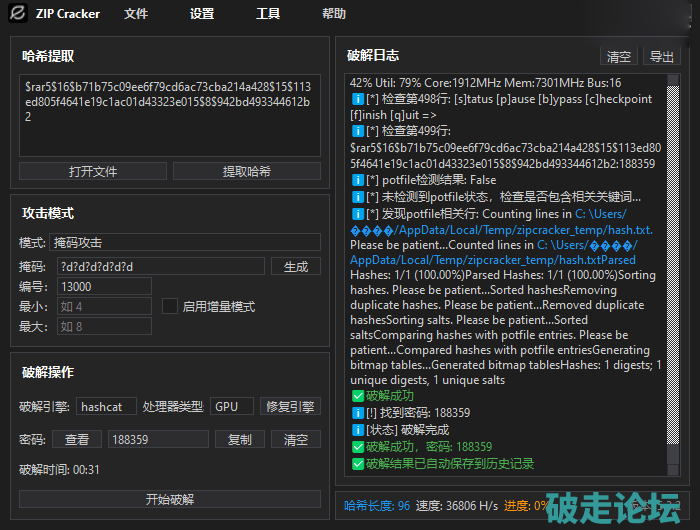
Task: Click the 打开文件 button
Action: (x=93, y=171)
